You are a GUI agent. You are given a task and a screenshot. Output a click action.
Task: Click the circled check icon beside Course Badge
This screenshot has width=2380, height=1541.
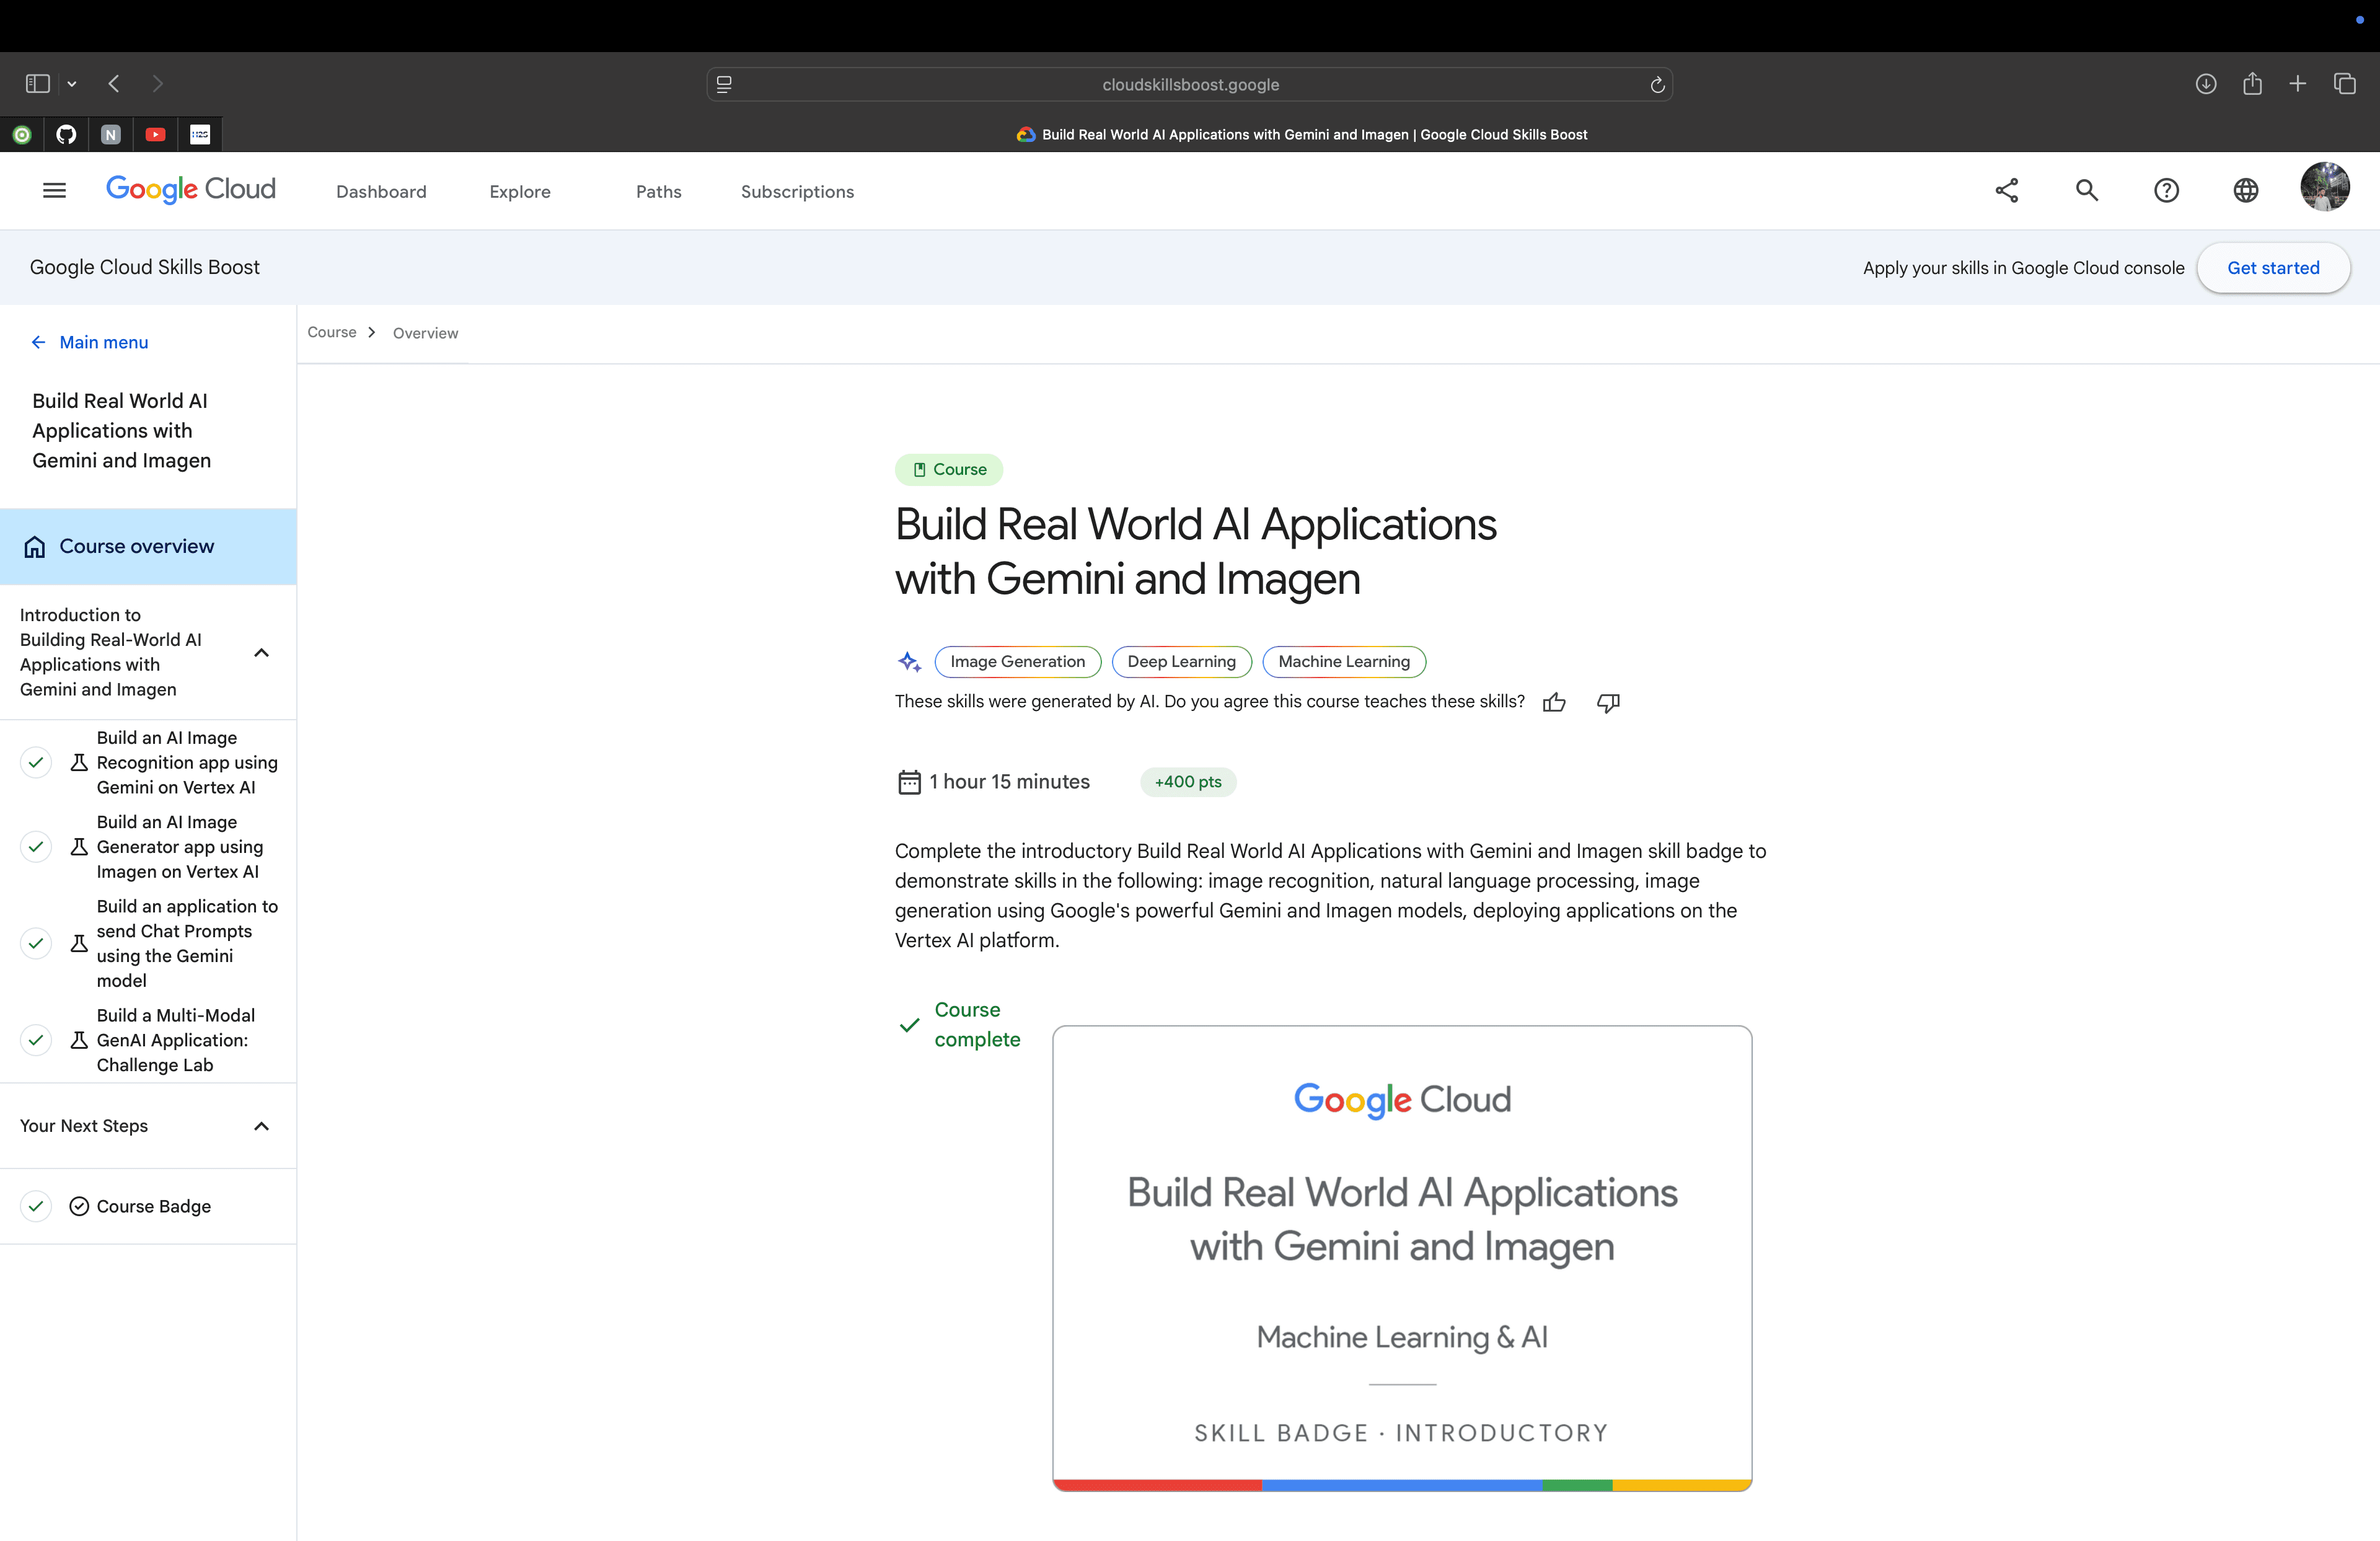79,1206
